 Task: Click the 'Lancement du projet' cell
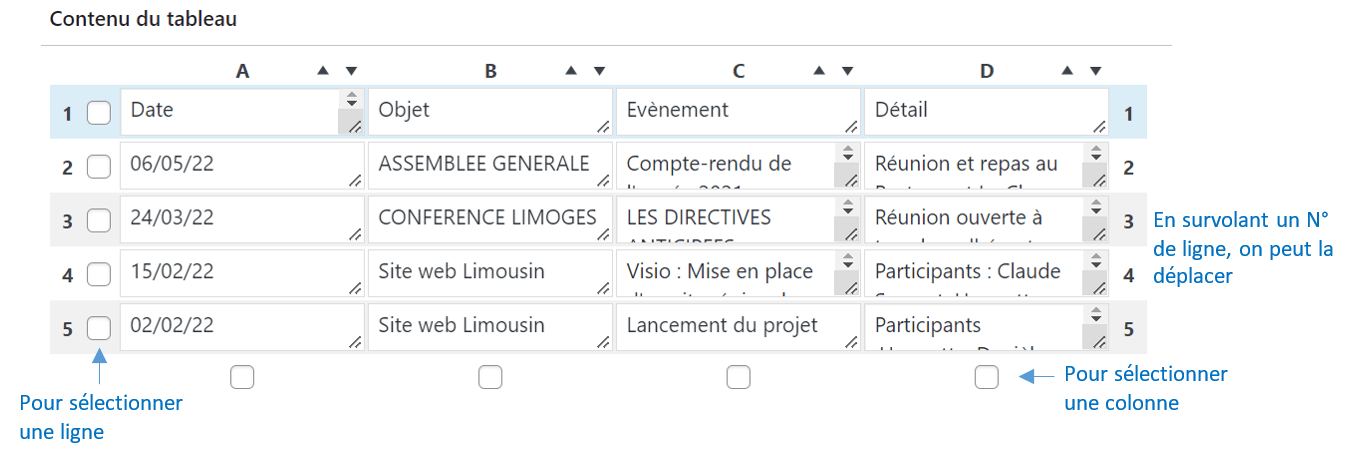pyautogui.click(x=722, y=326)
